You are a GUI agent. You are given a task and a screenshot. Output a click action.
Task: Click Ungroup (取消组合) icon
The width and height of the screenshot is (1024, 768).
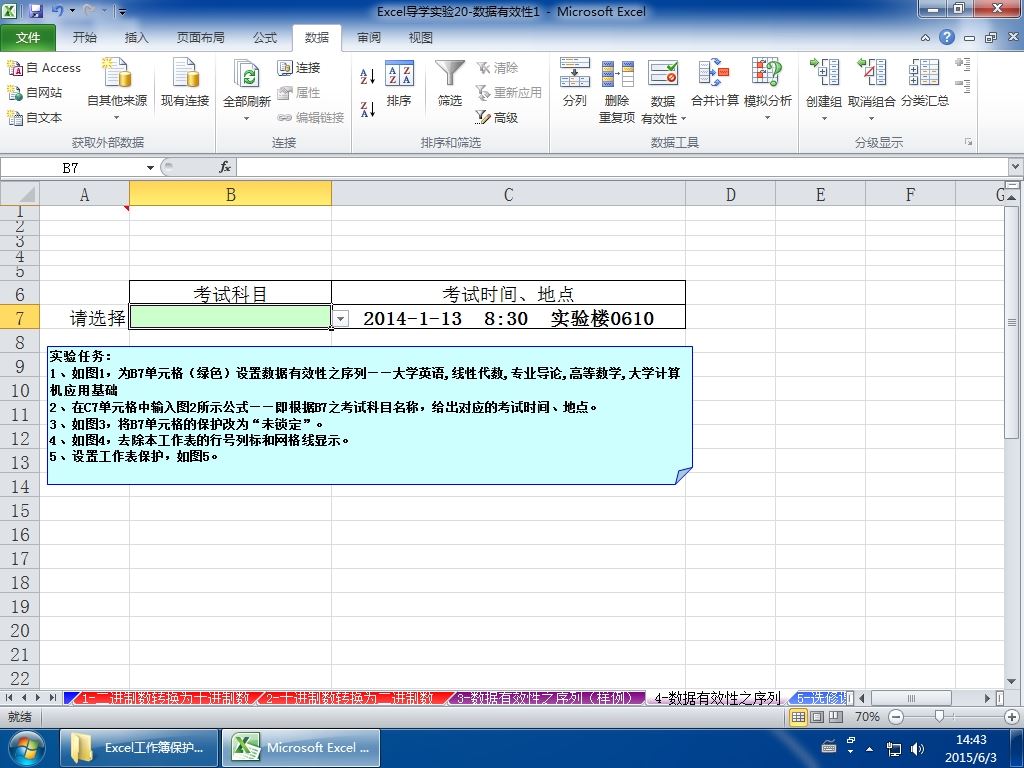coord(871,72)
